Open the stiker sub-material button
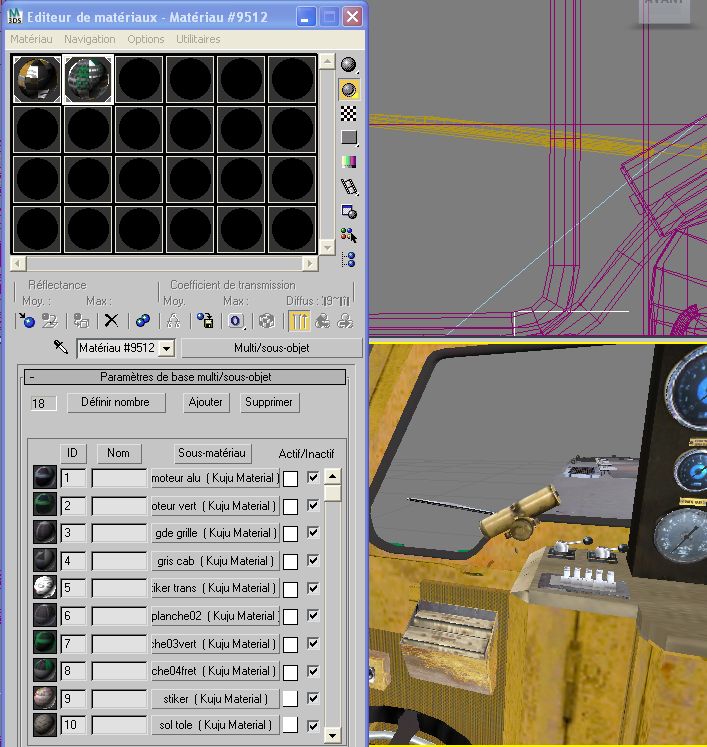The image size is (707, 747). pyautogui.click(x=215, y=699)
